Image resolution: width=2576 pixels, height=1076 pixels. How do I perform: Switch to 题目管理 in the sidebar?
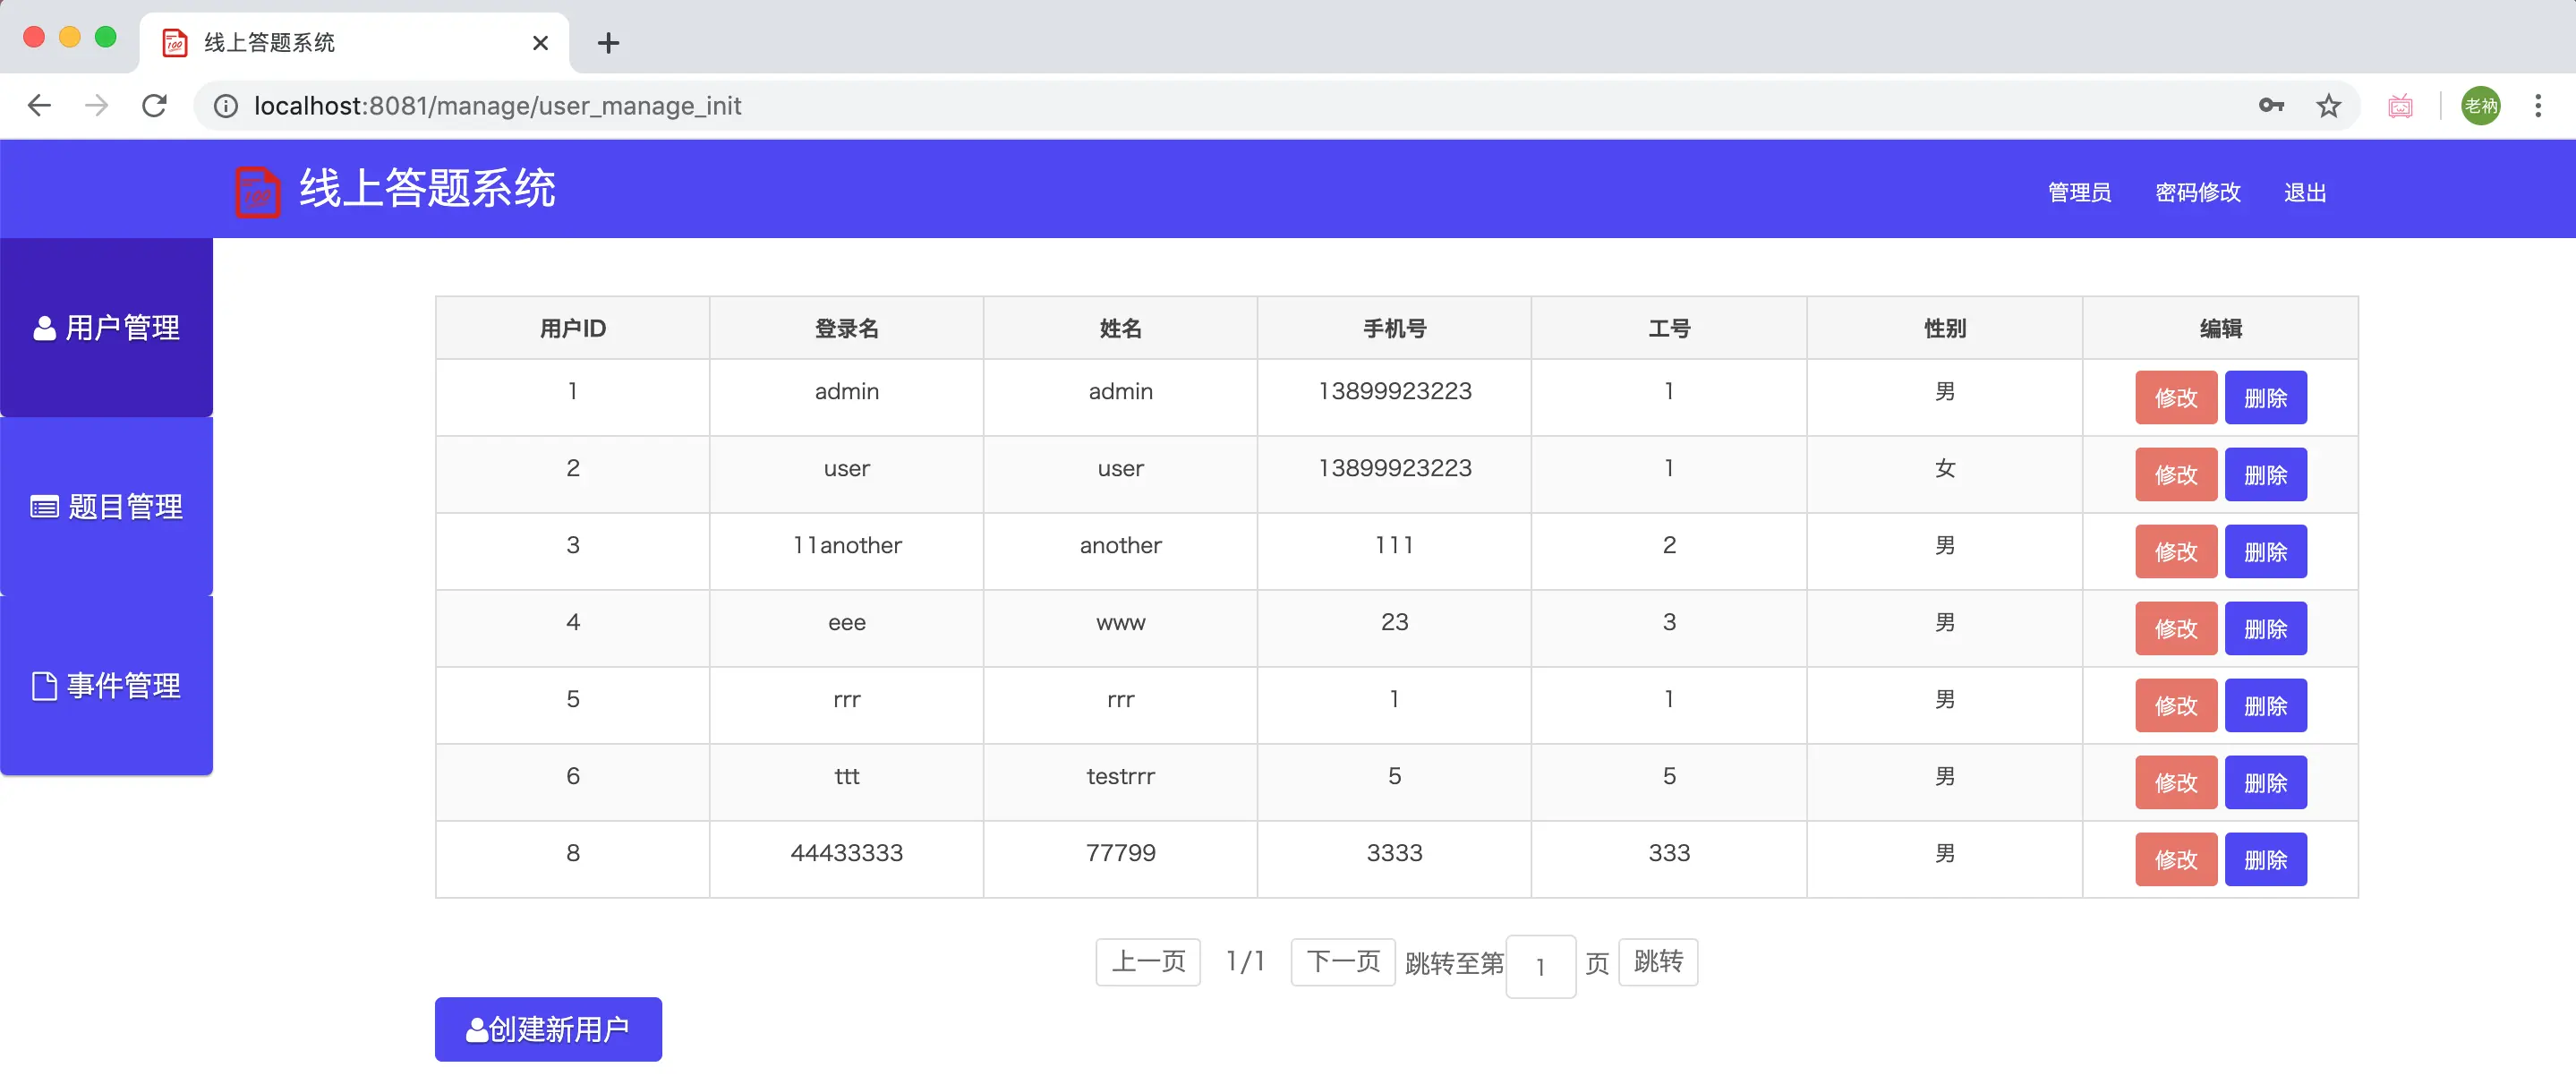107,506
